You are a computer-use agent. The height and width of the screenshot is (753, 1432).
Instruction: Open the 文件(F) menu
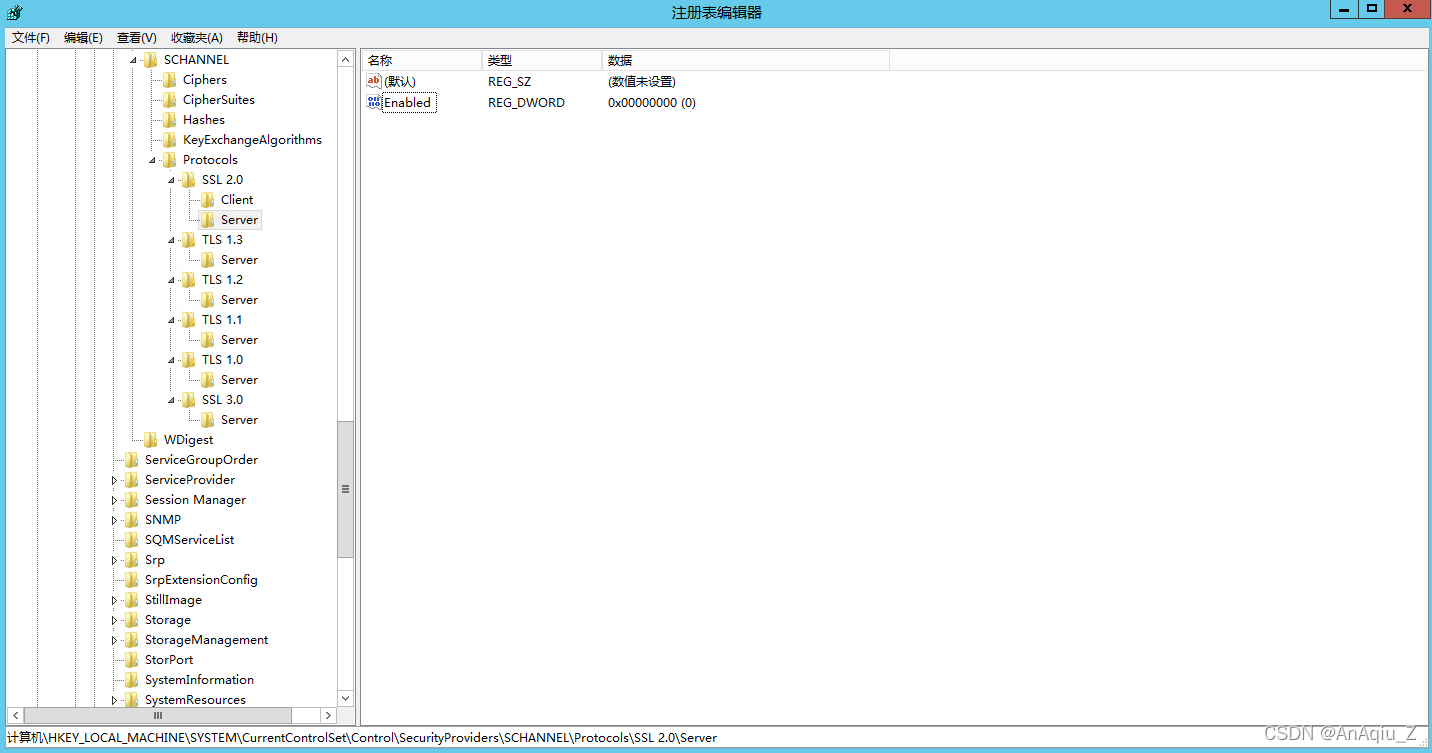click(x=31, y=37)
